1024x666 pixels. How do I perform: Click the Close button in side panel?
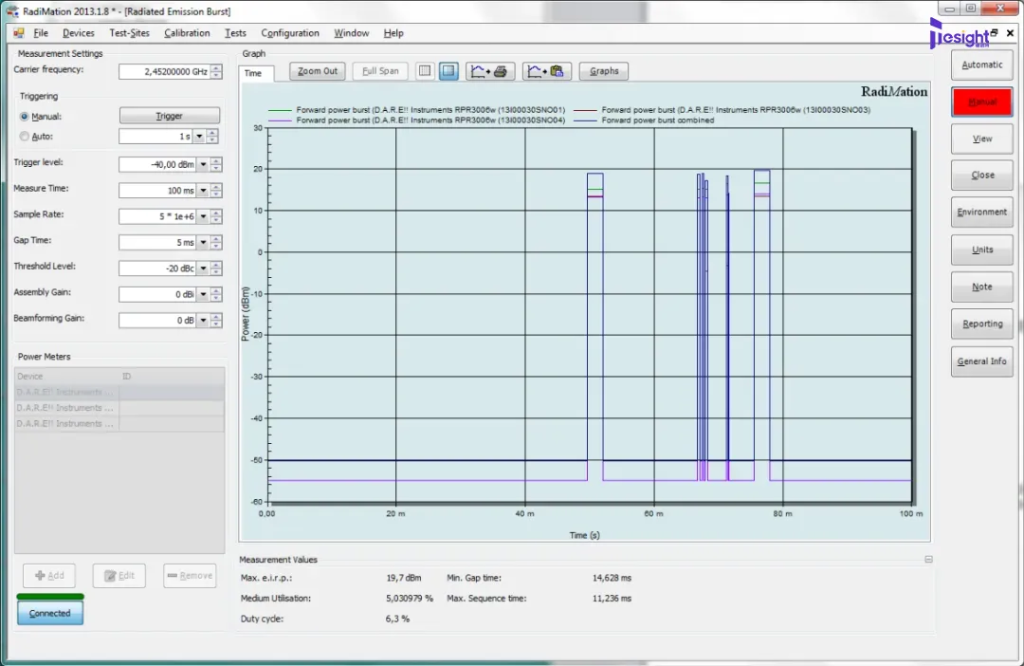pos(982,175)
